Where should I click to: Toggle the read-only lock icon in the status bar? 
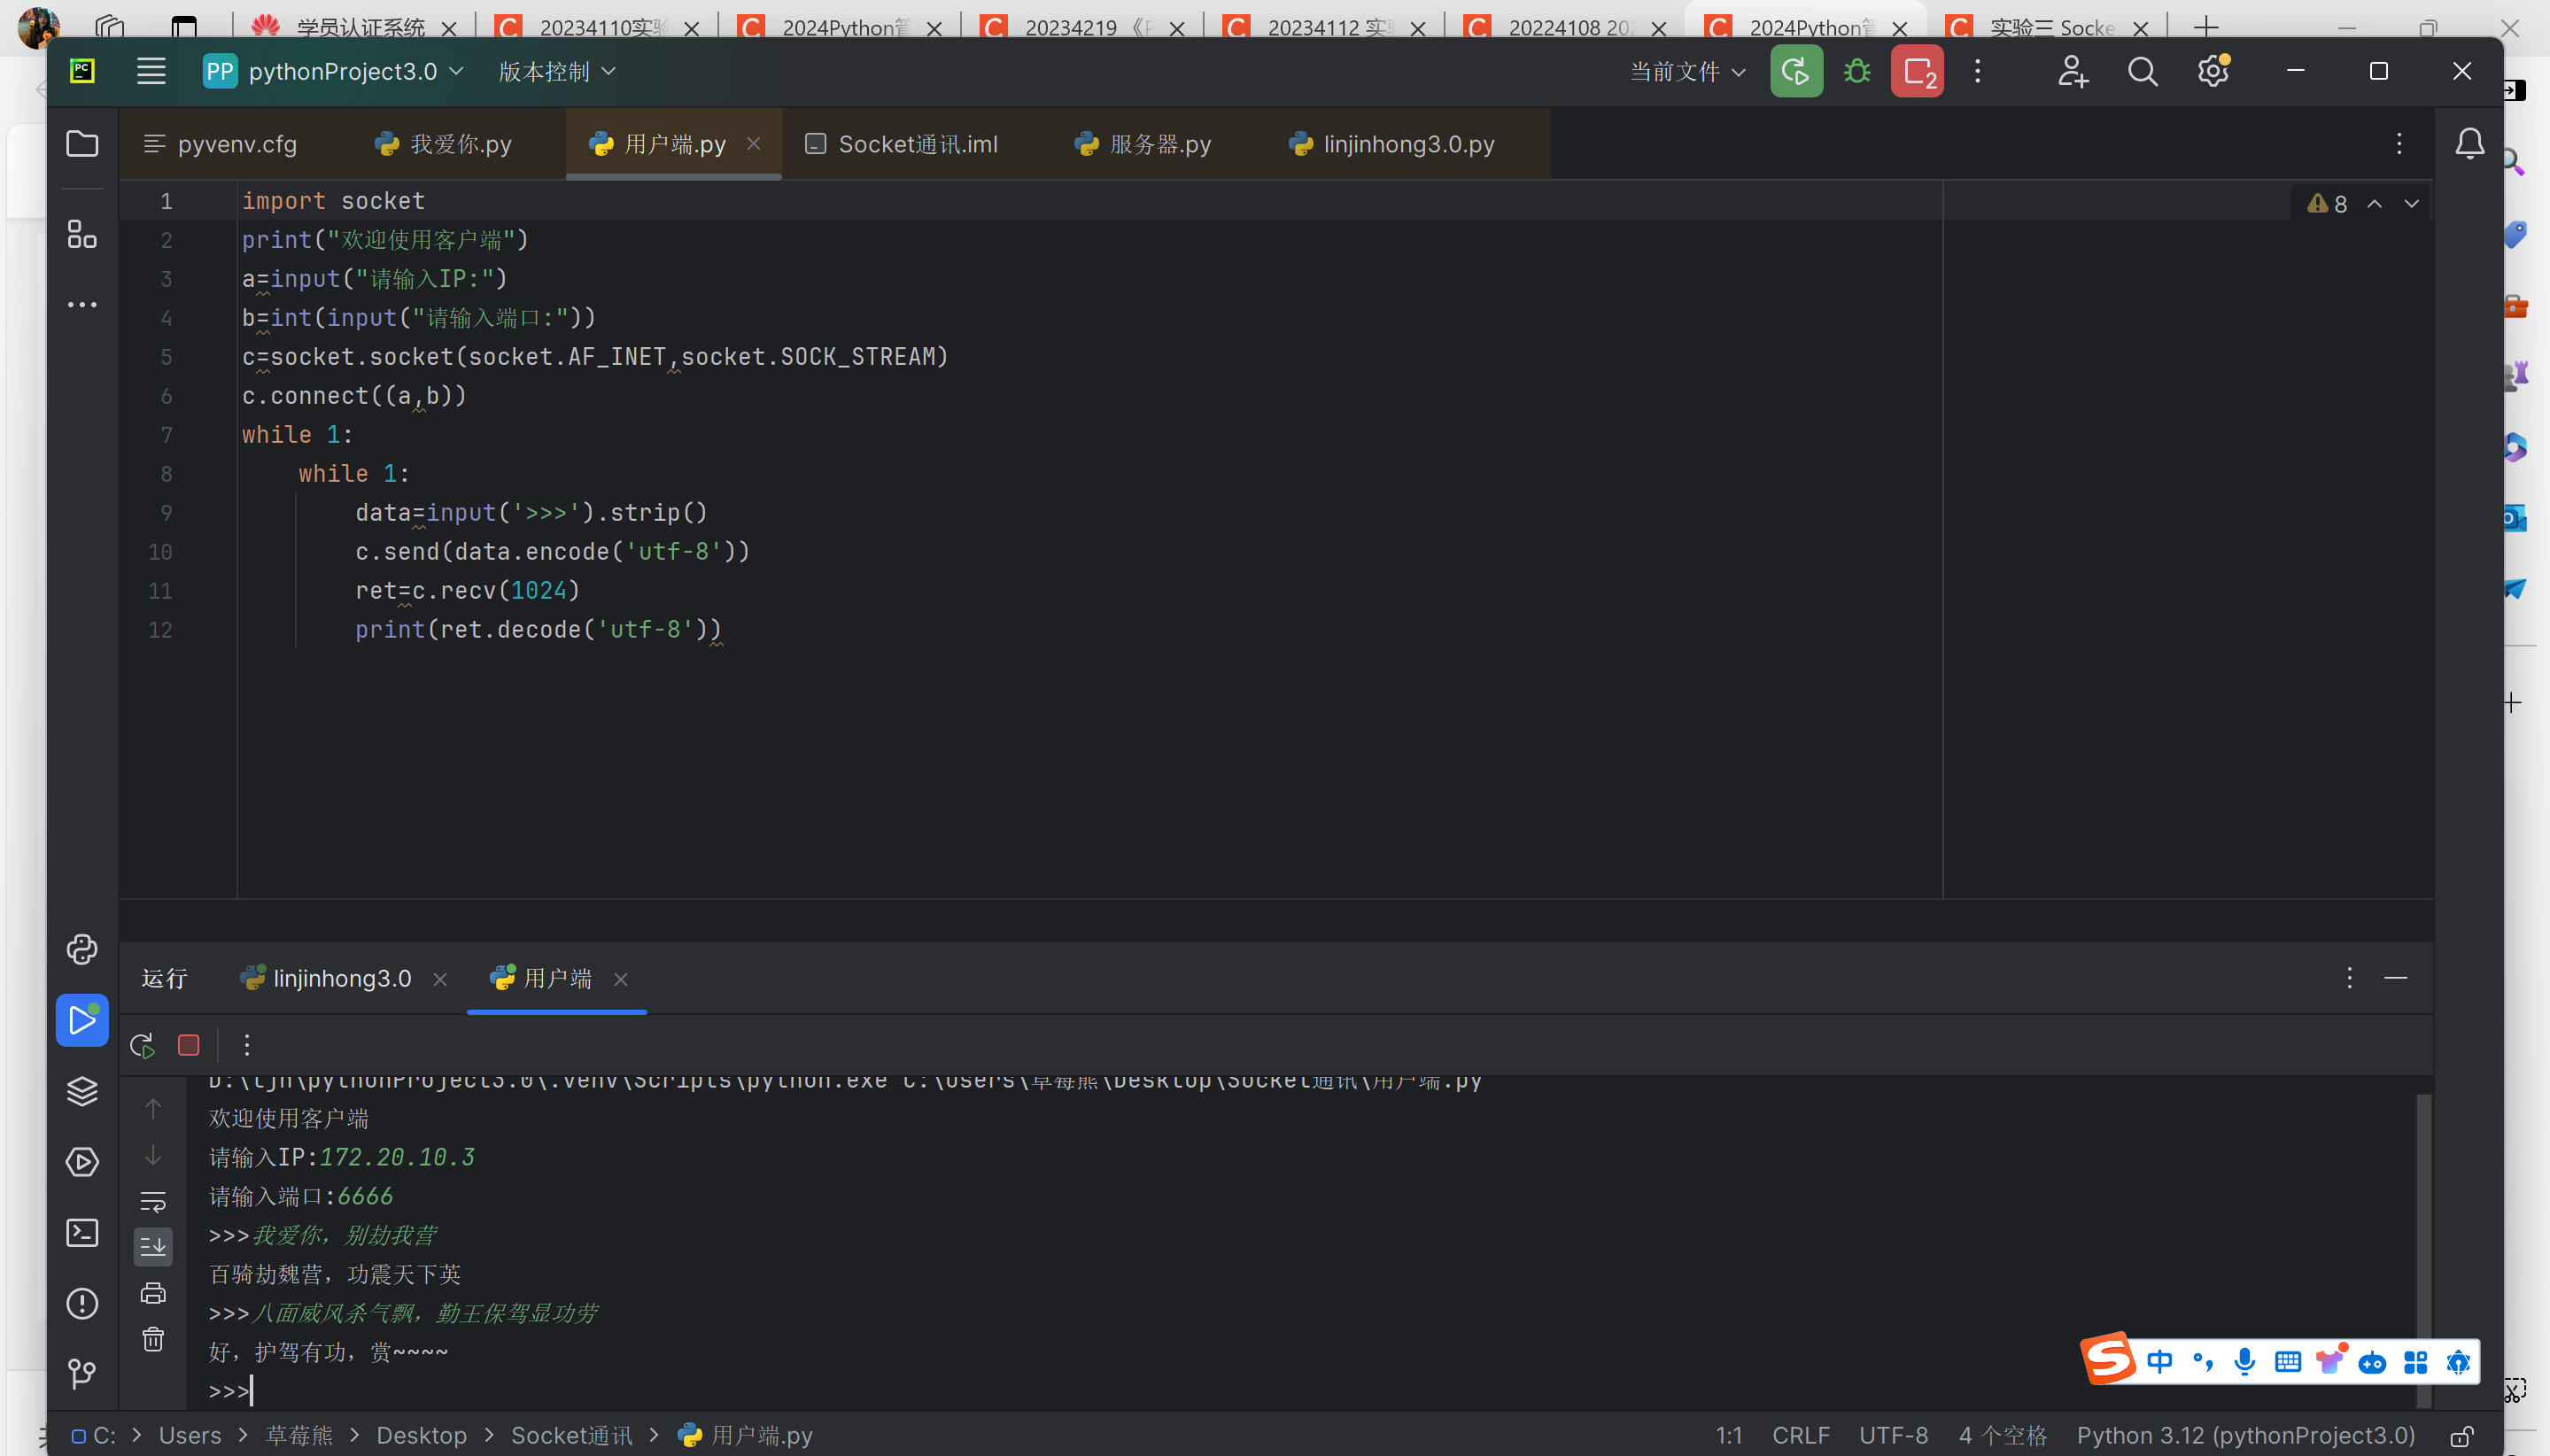click(2462, 1436)
